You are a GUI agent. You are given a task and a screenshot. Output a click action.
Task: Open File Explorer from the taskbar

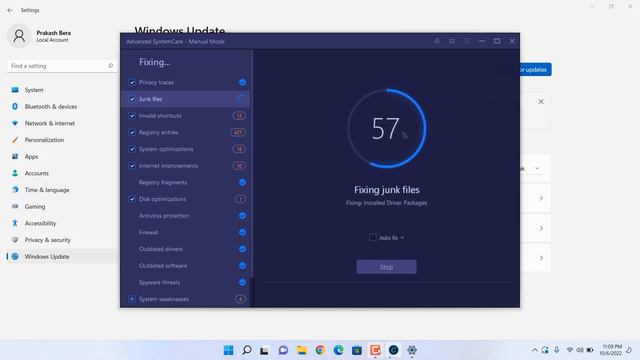pos(302,350)
